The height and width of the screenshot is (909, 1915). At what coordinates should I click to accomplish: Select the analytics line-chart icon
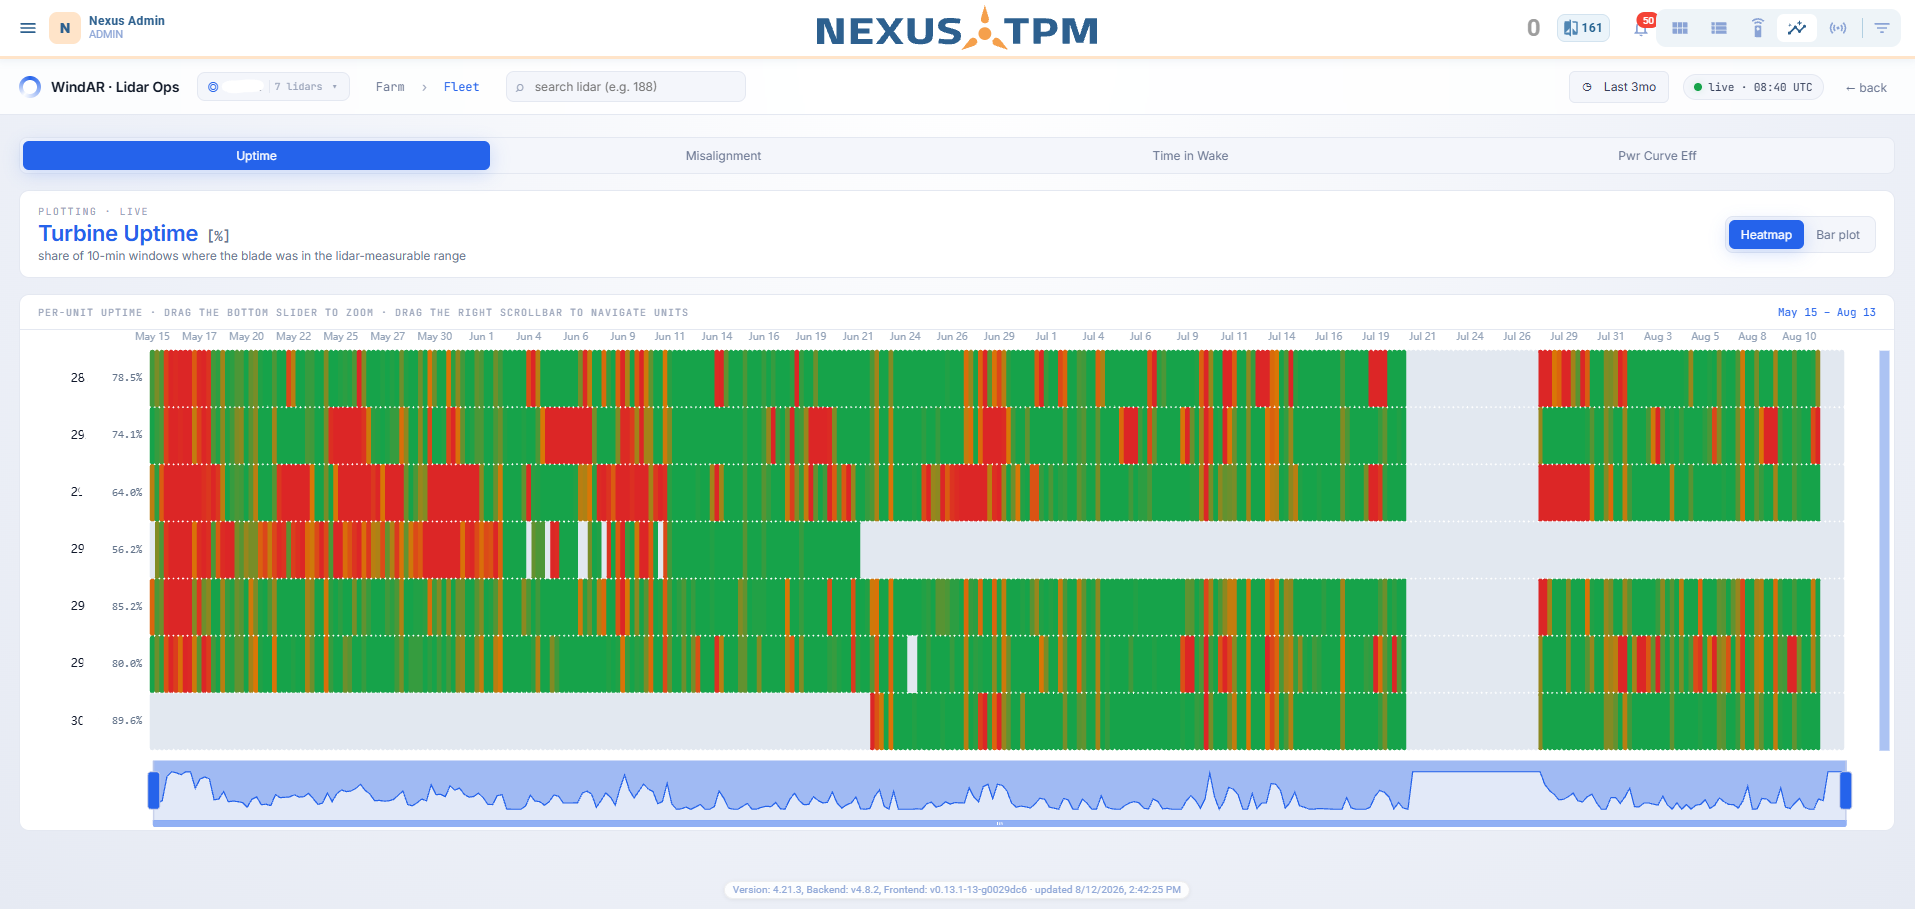1797,28
